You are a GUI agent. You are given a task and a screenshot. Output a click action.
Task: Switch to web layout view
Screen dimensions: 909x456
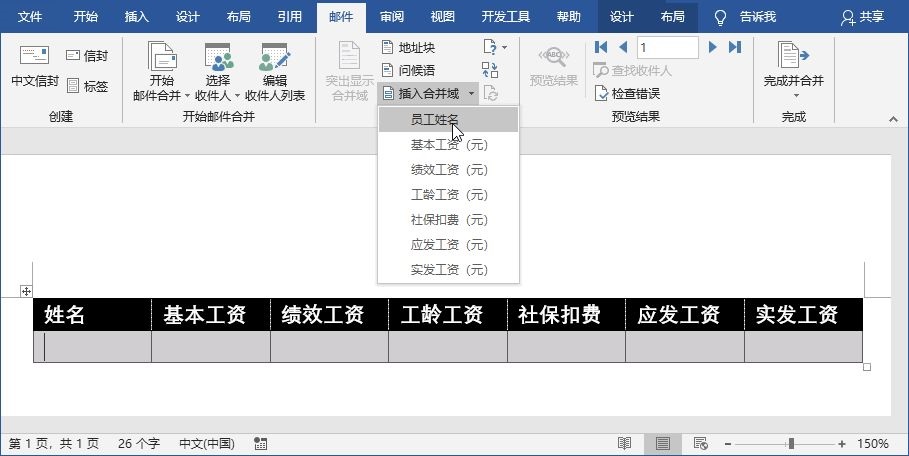701,444
